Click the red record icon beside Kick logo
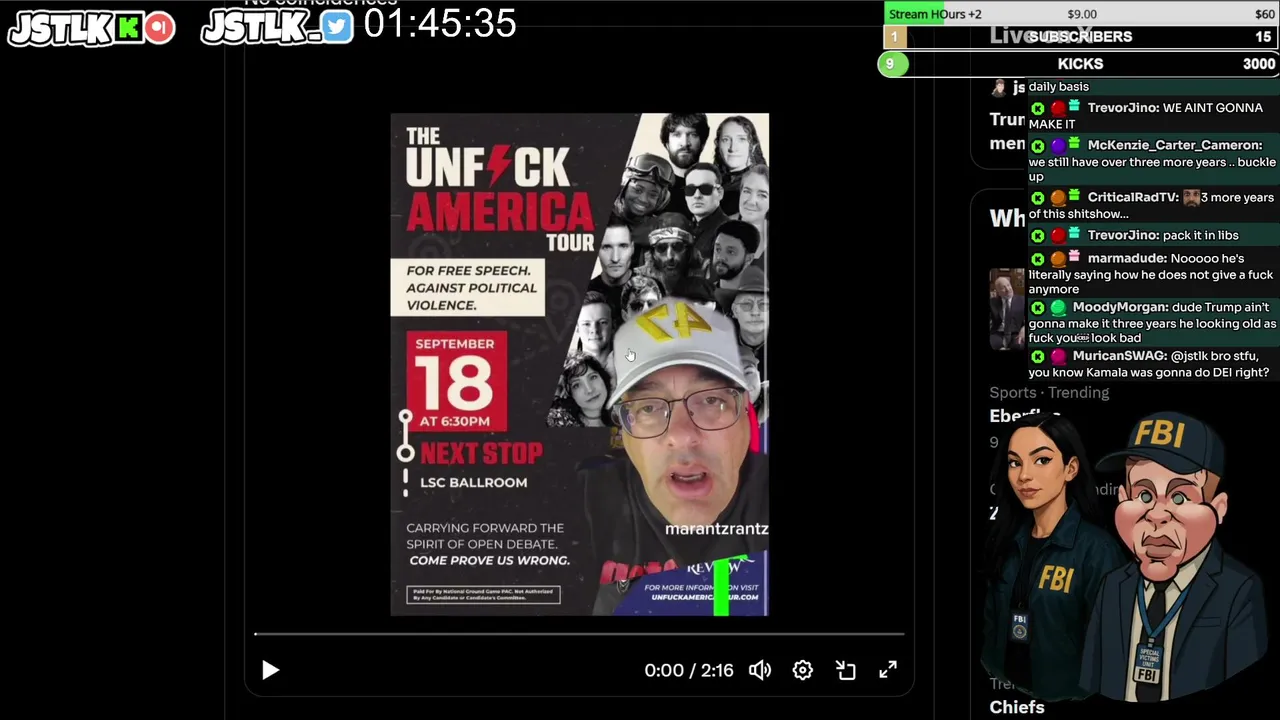The width and height of the screenshot is (1280, 720). pos(159,28)
